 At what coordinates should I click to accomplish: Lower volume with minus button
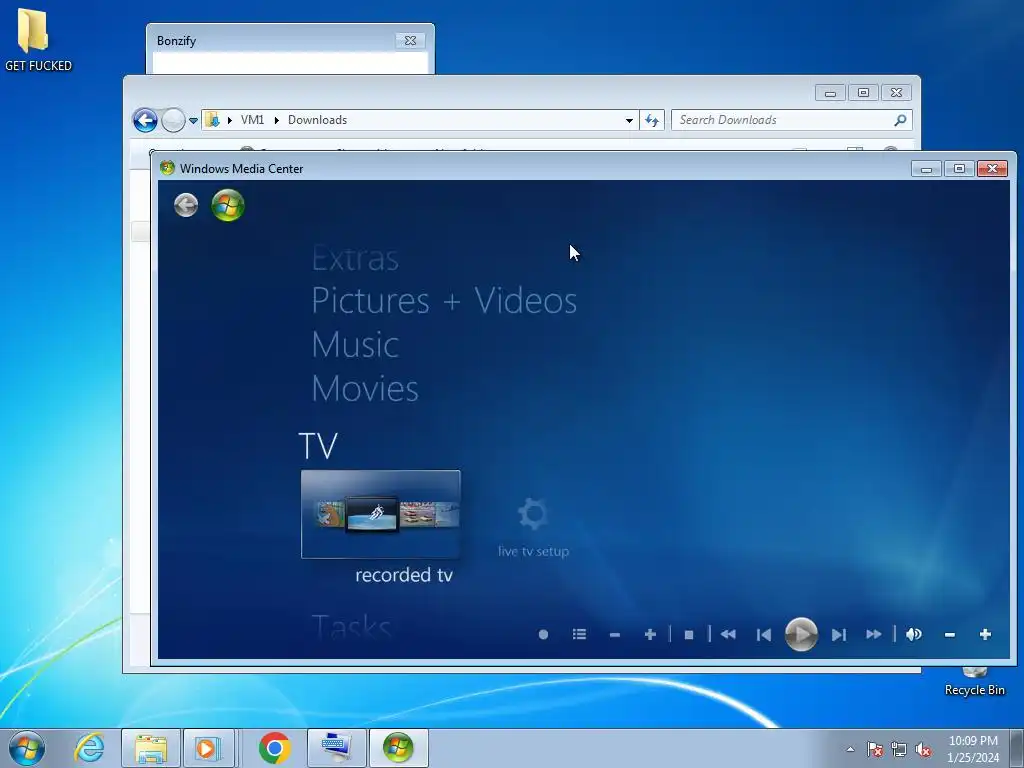[950, 634]
